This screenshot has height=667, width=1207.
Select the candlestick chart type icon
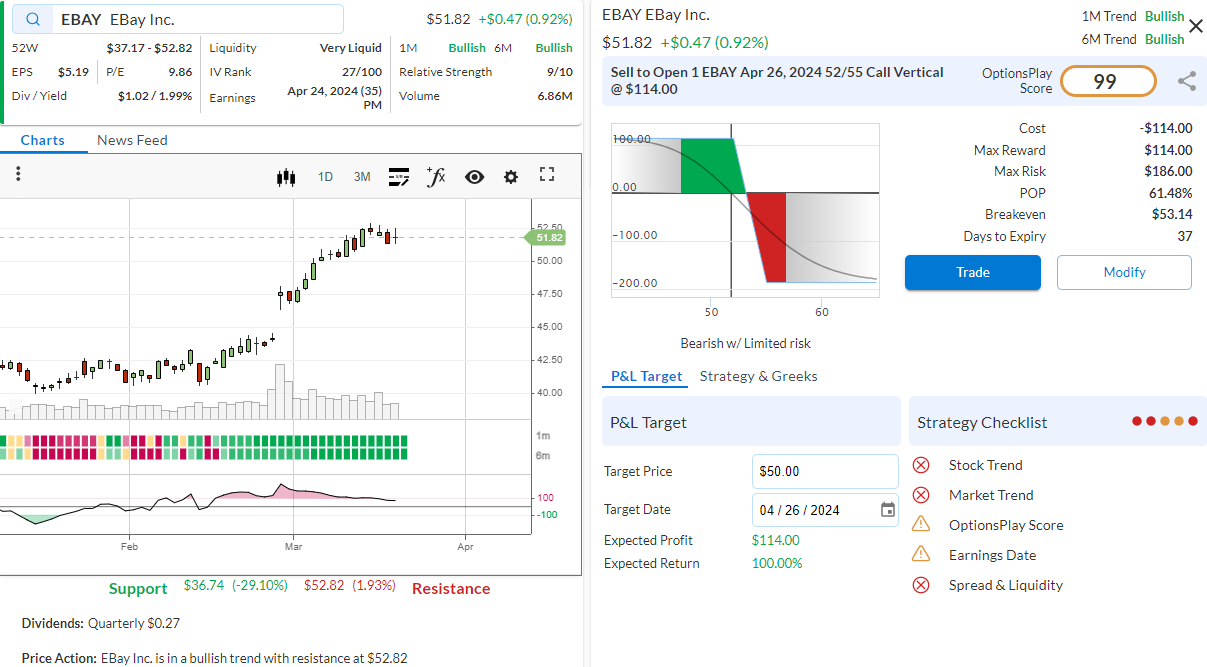(286, 177)
